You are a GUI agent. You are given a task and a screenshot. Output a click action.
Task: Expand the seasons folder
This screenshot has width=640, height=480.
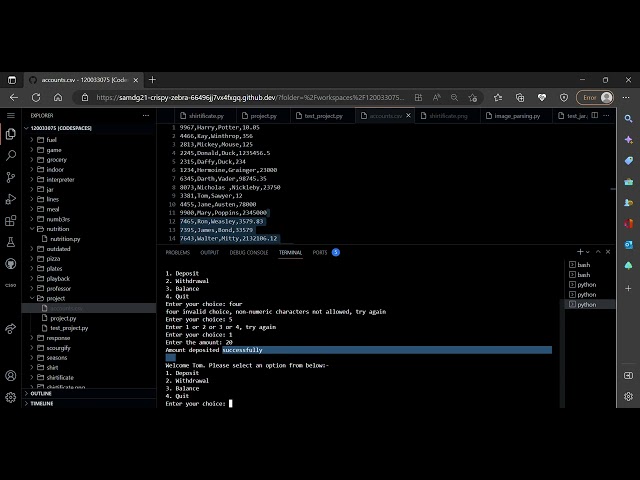tap(56, 358)
